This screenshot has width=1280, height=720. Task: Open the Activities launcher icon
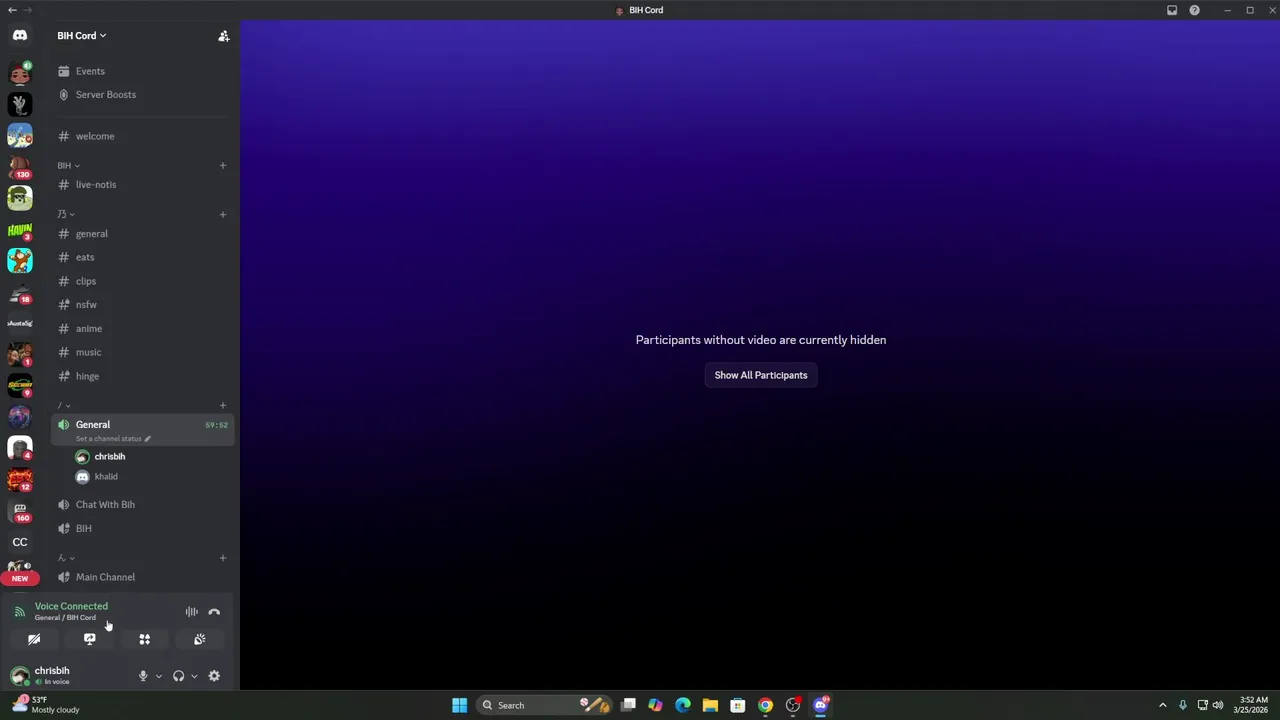tap(144, 639)
